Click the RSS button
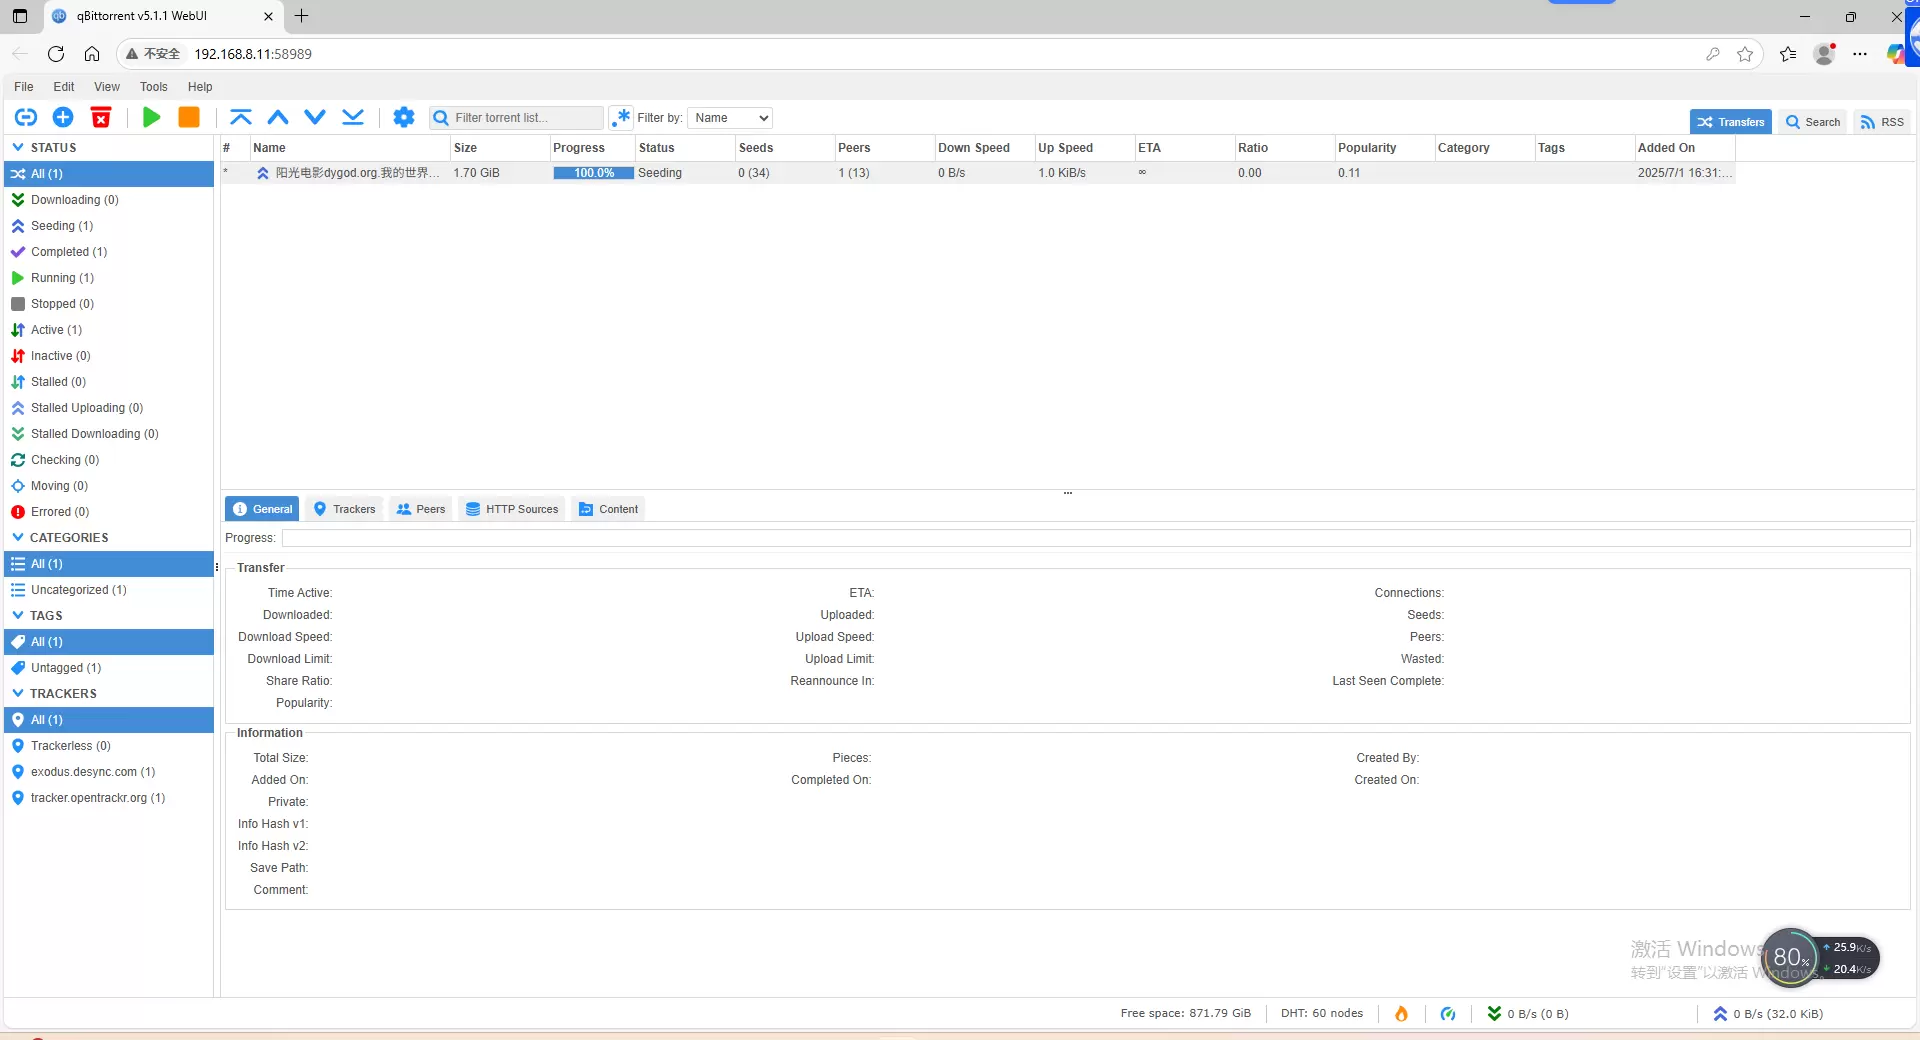This screenshot has width=1920, height=1040. pos(1881,122)
